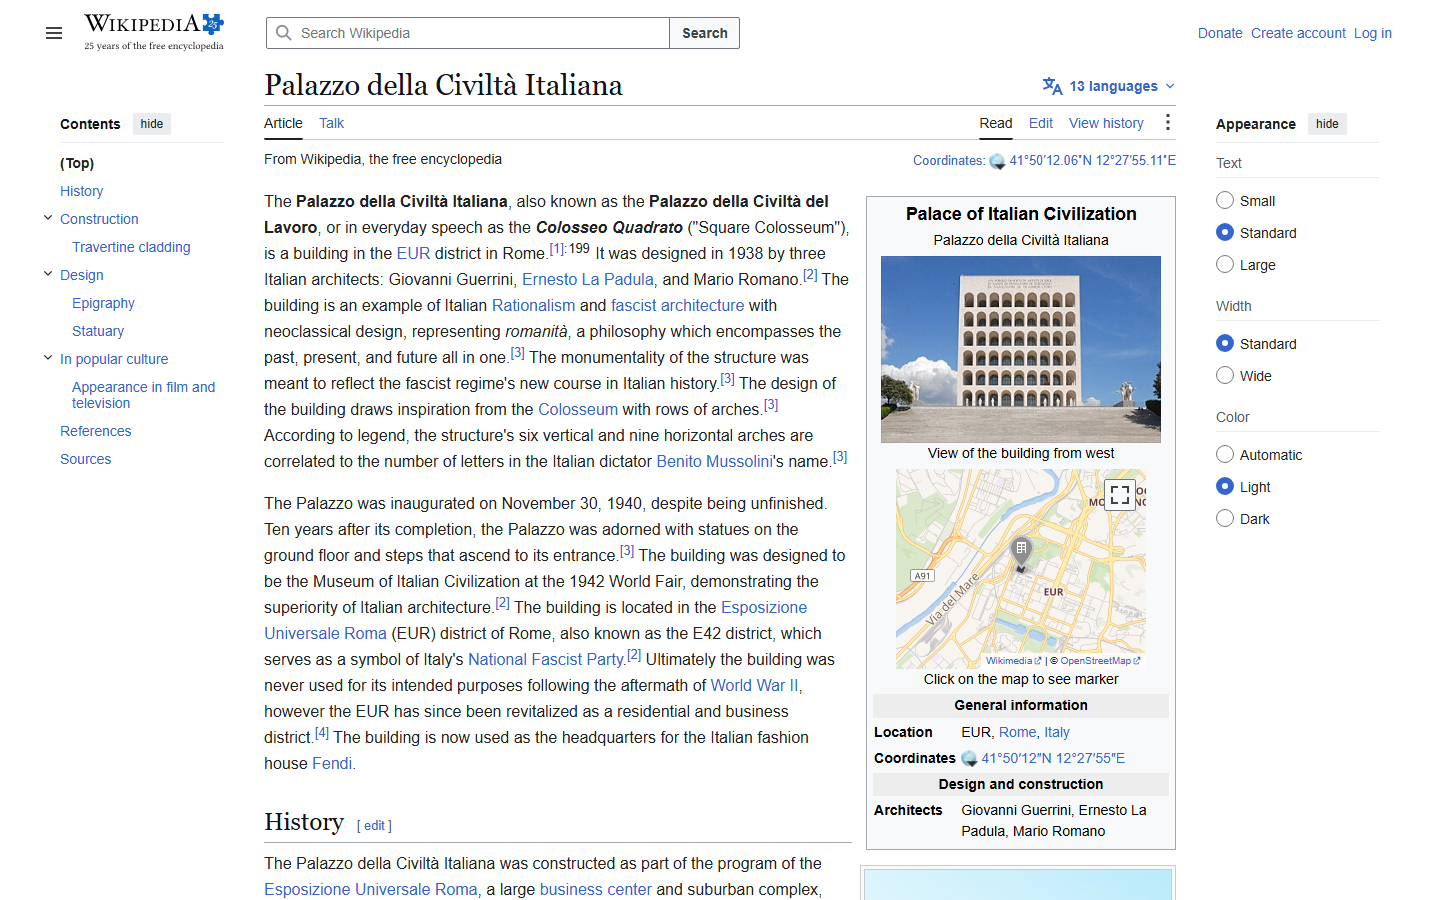Jump to Statuary in contents
The width and height of the screenshot is (1440, 900).
[98, 331]
